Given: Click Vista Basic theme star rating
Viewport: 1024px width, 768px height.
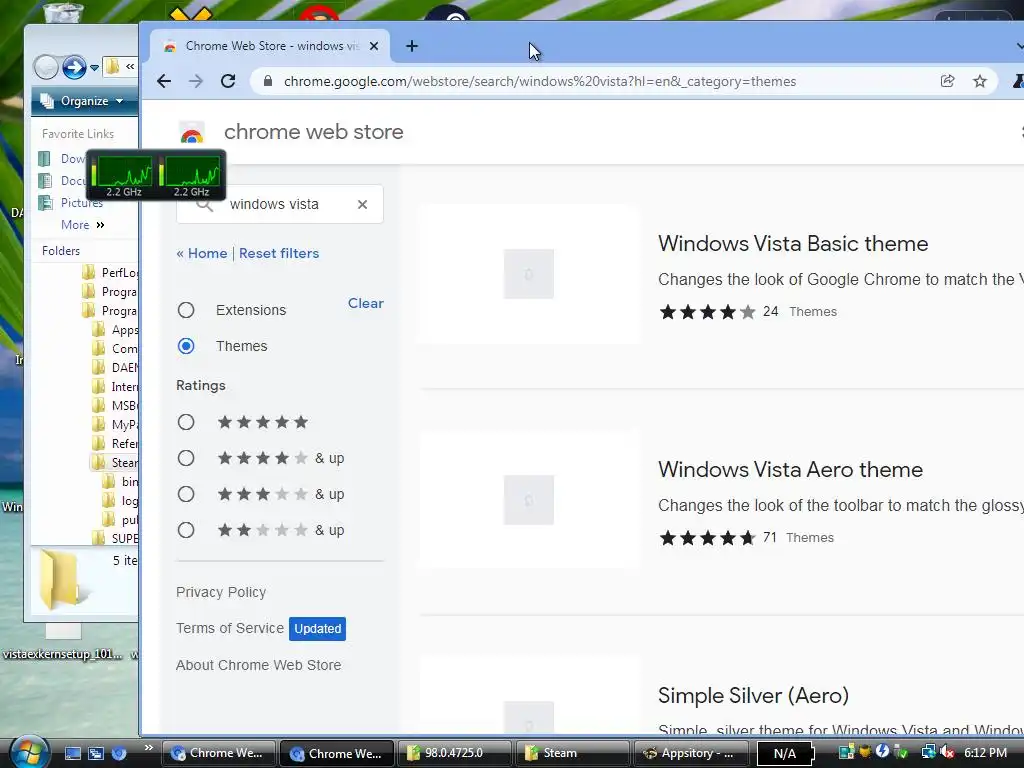Looking at the screenshot, I should (707, 312).
